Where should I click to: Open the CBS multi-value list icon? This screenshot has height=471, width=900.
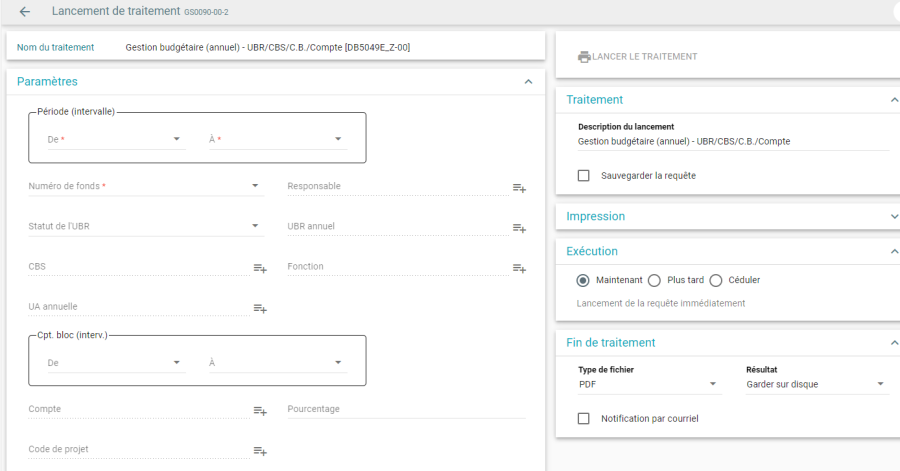[x=260, y=268]
